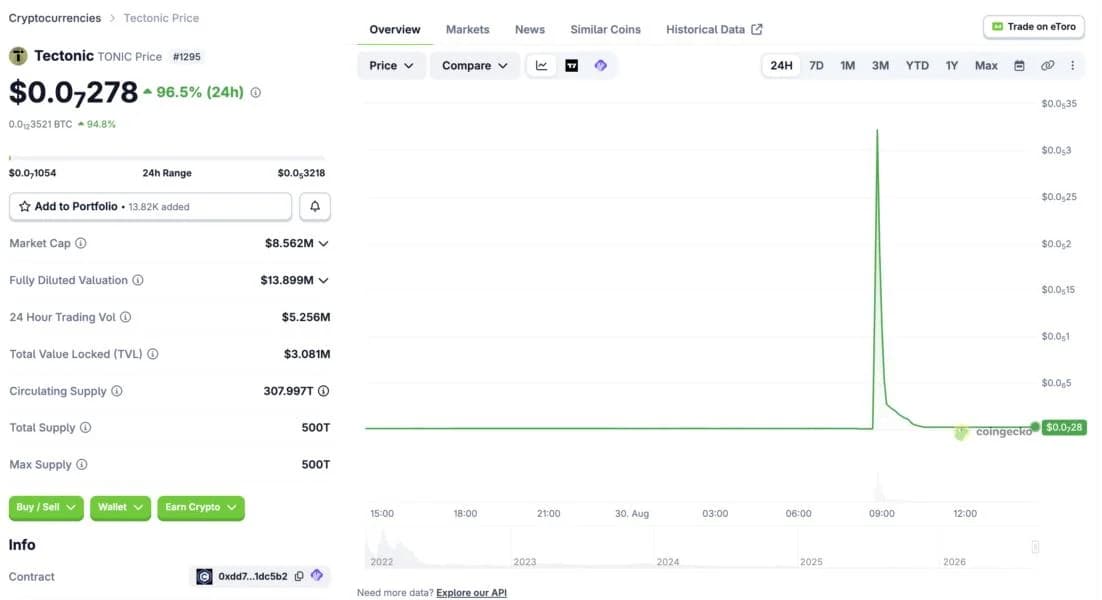Screen dimensions: 1102x600
Task: Show 24 Hour Trading Vol info tooltip
Action: [125, 317]
